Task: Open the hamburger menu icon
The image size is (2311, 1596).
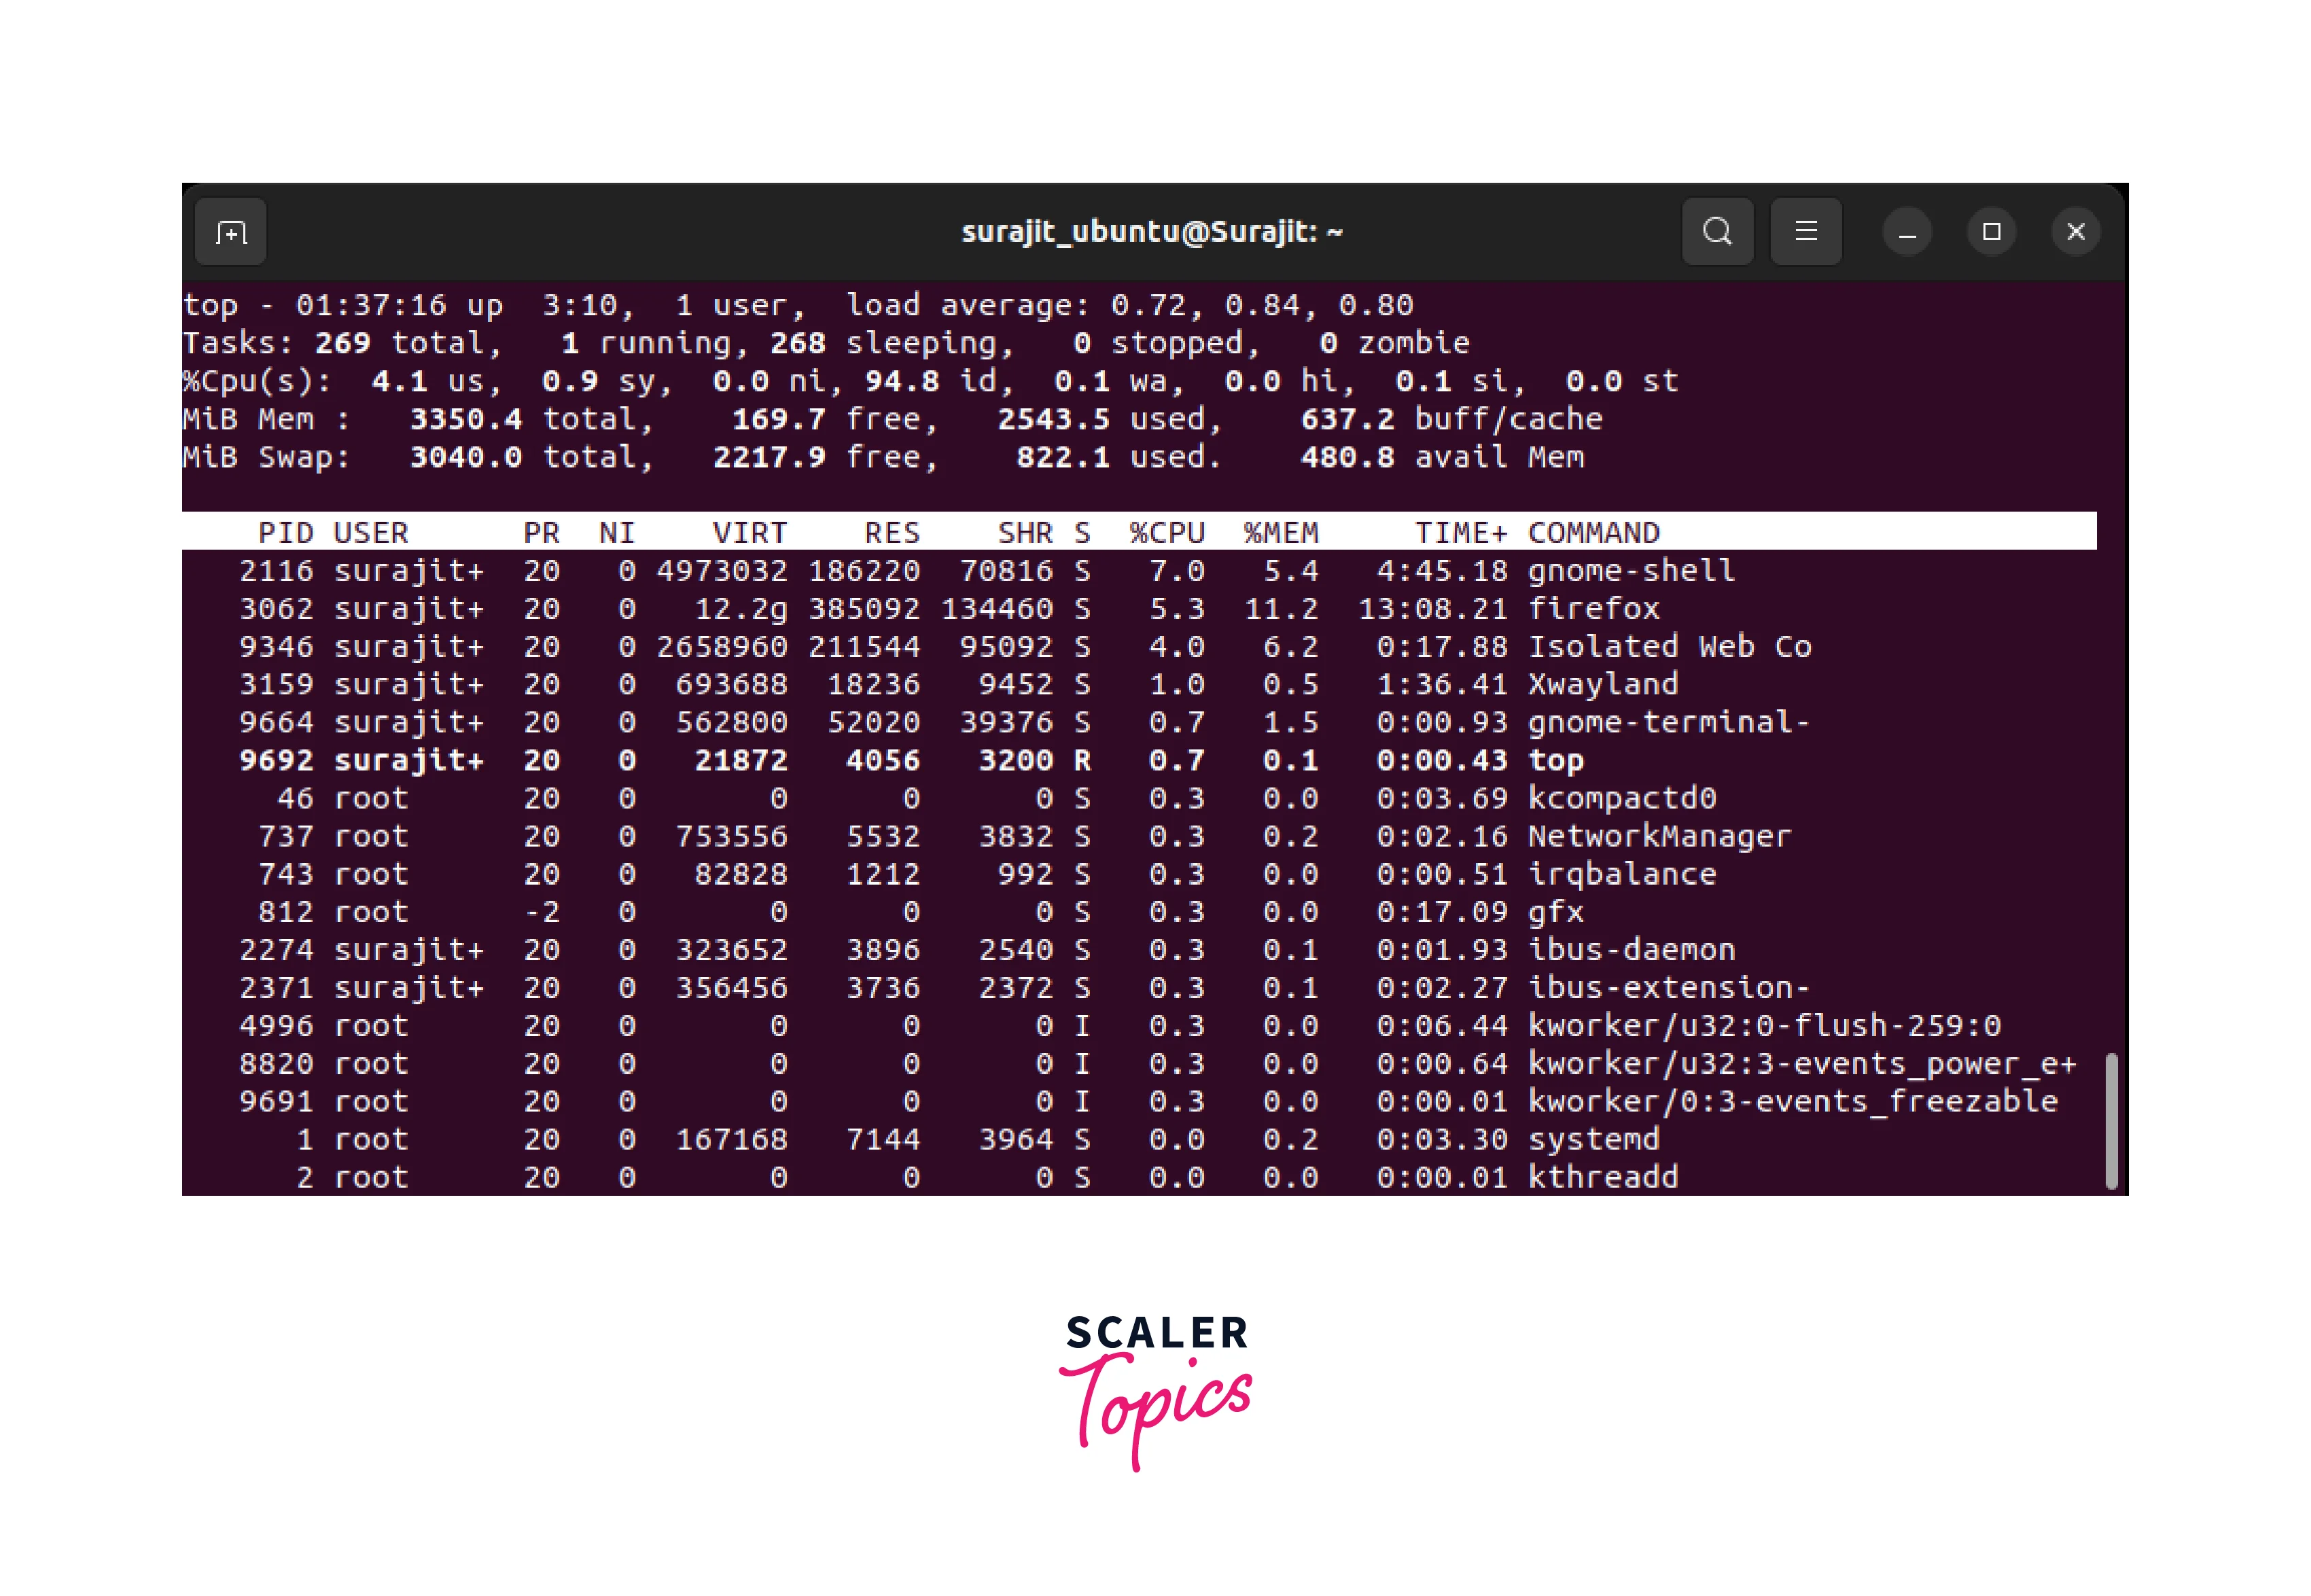Action: coord(1805,232)
